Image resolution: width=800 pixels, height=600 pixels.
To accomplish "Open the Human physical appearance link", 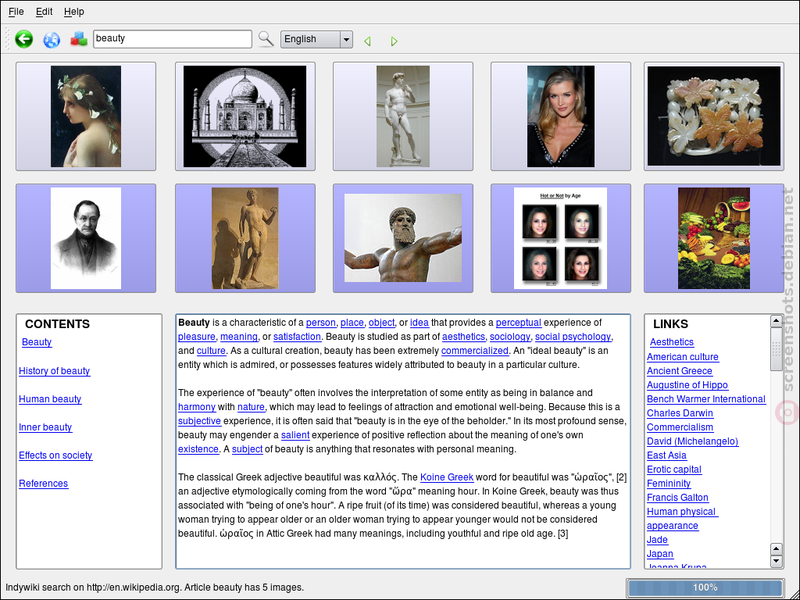I will click(x=682, y=518).
